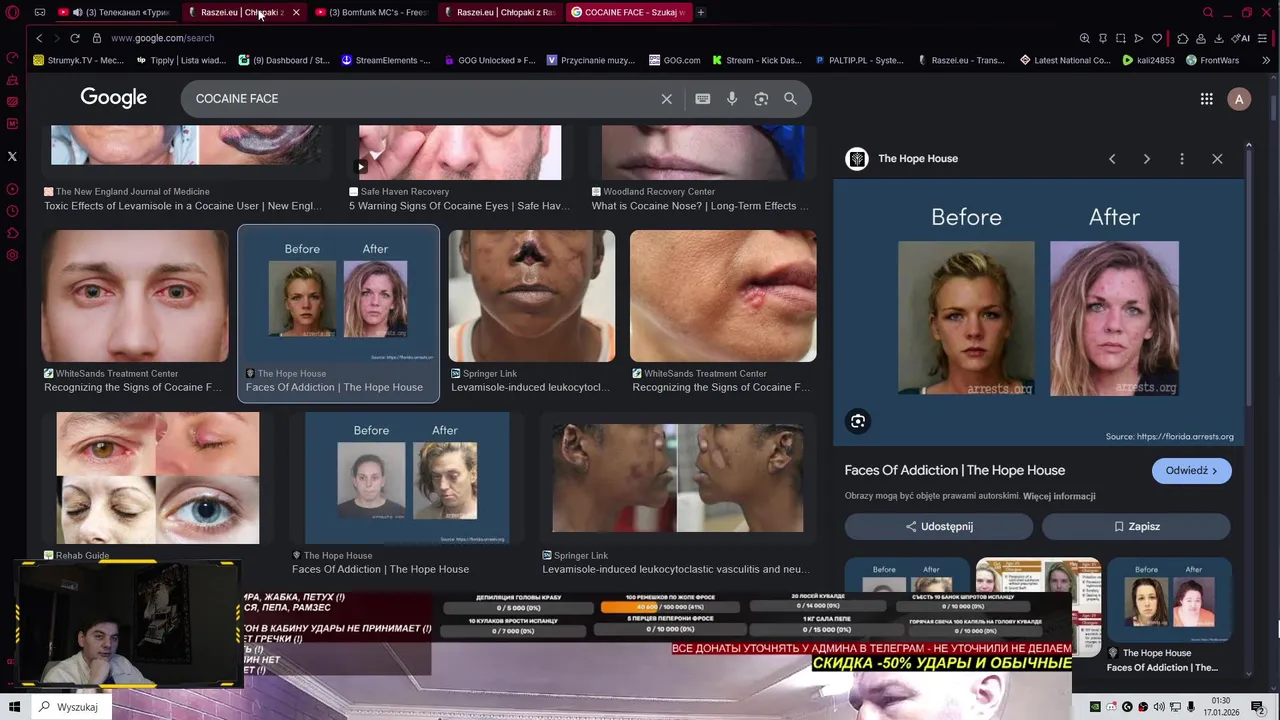Open downloads icon in toolbar

pos(1218,38)
